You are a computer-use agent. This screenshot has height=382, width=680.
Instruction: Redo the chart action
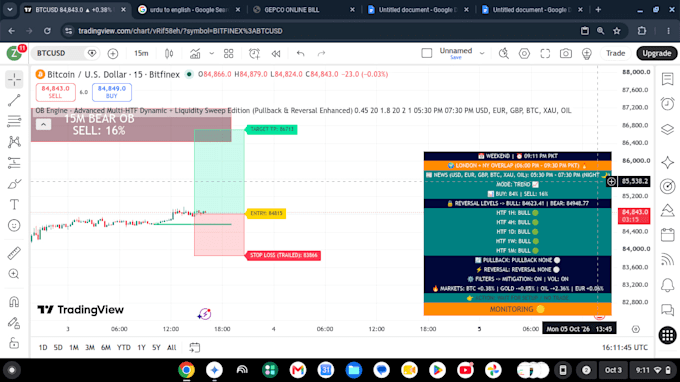pyautogui.click(x=321, y=53)
